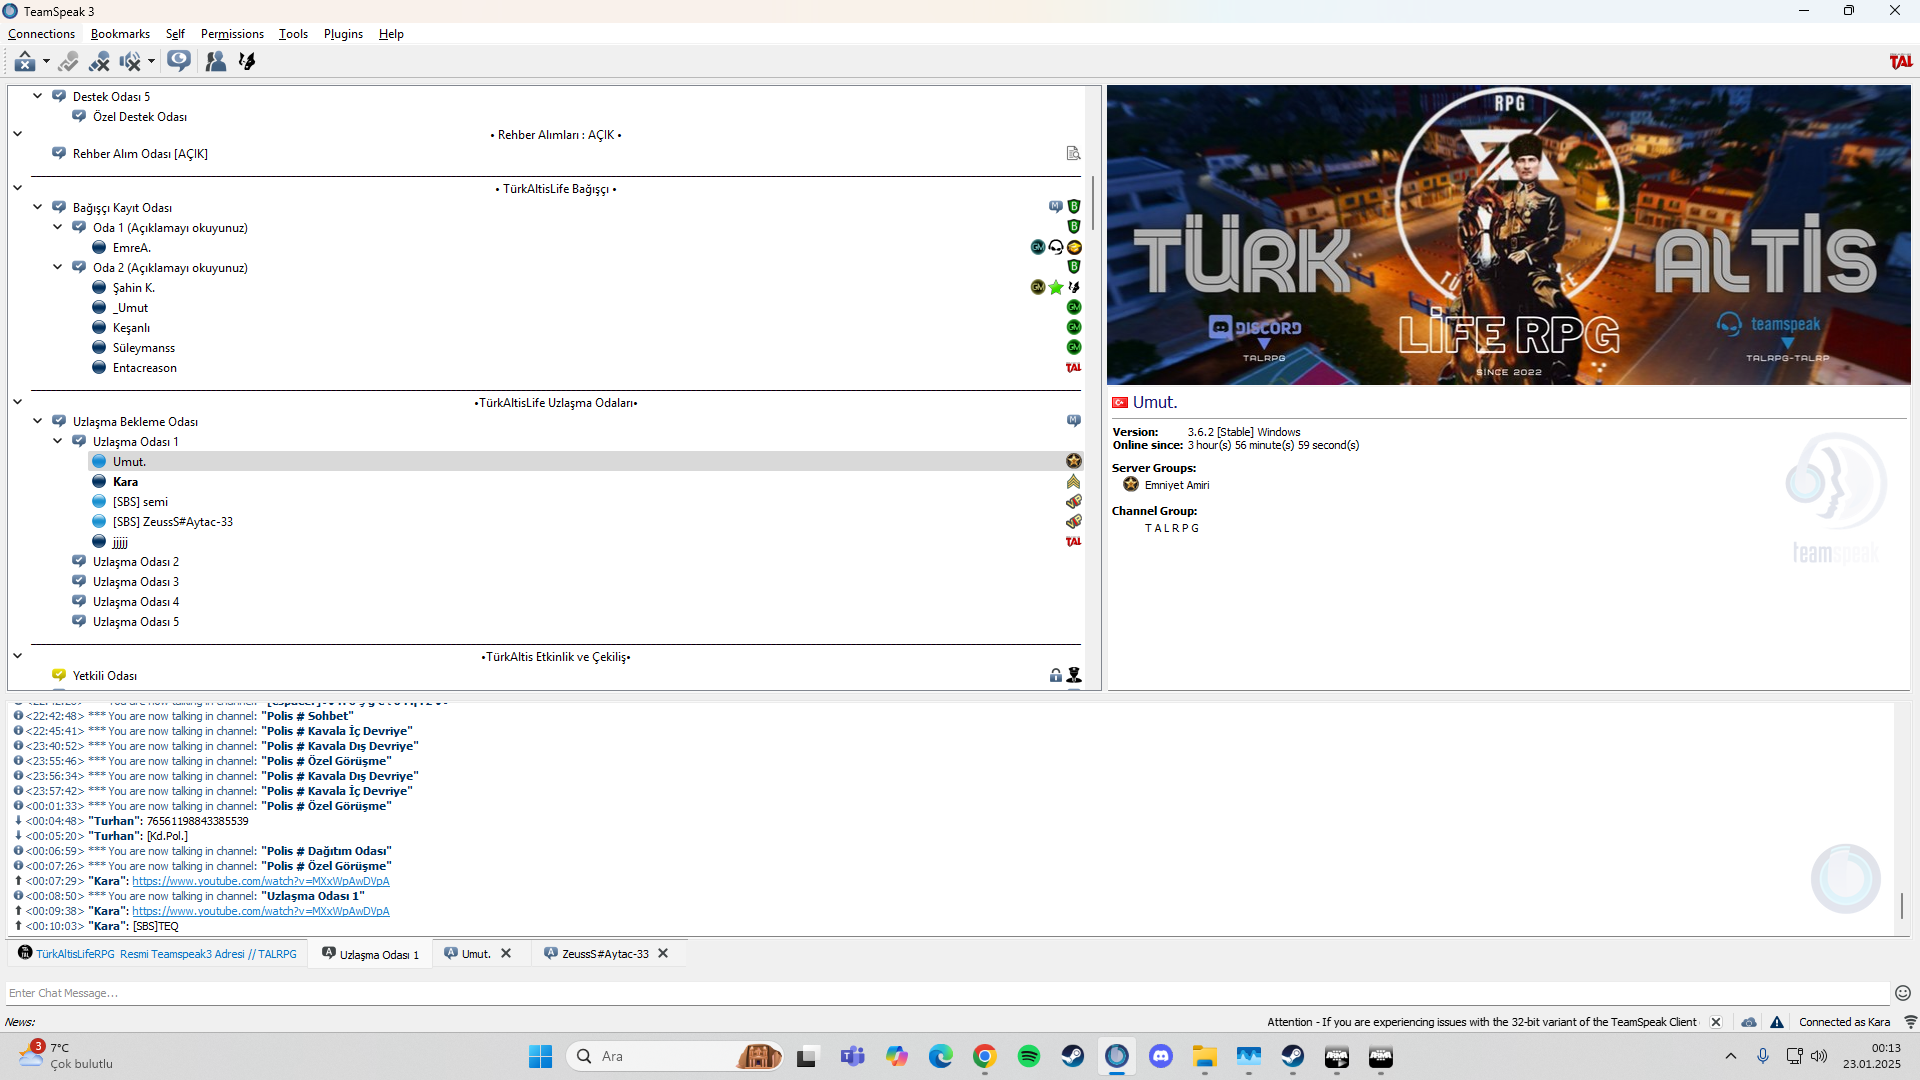Close the ZeussS#Aytac-33 chat tab
Screen dimensions: 1920x1080
[x=663, y=953]
